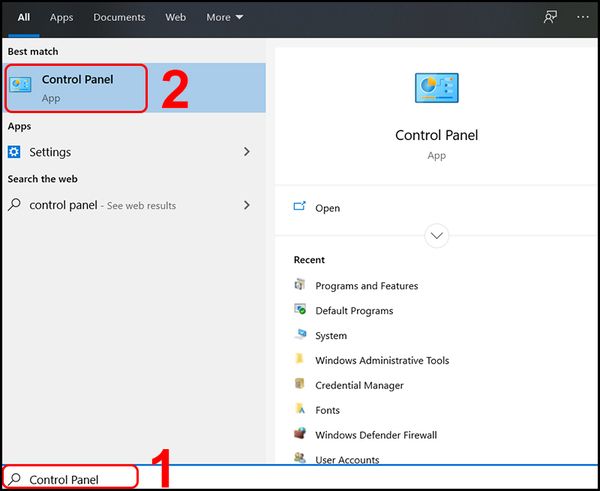Open the More filter dropdown

224,17
